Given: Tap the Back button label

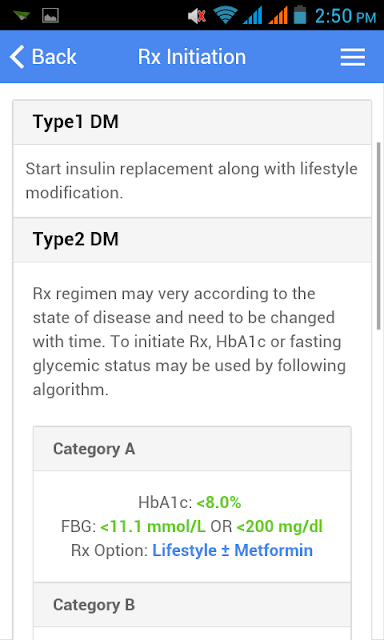Looking at the screenshot, I should click(x=54, y=57).
